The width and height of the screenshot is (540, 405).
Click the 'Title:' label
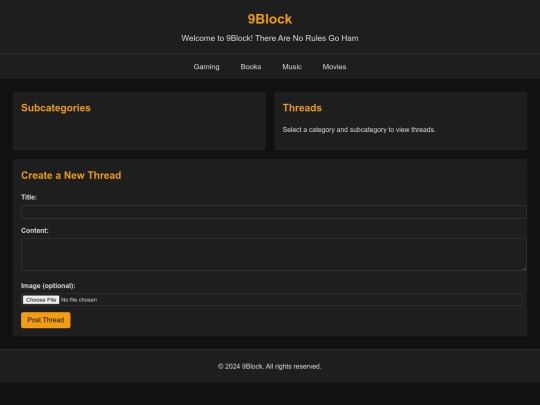point(29,197)
